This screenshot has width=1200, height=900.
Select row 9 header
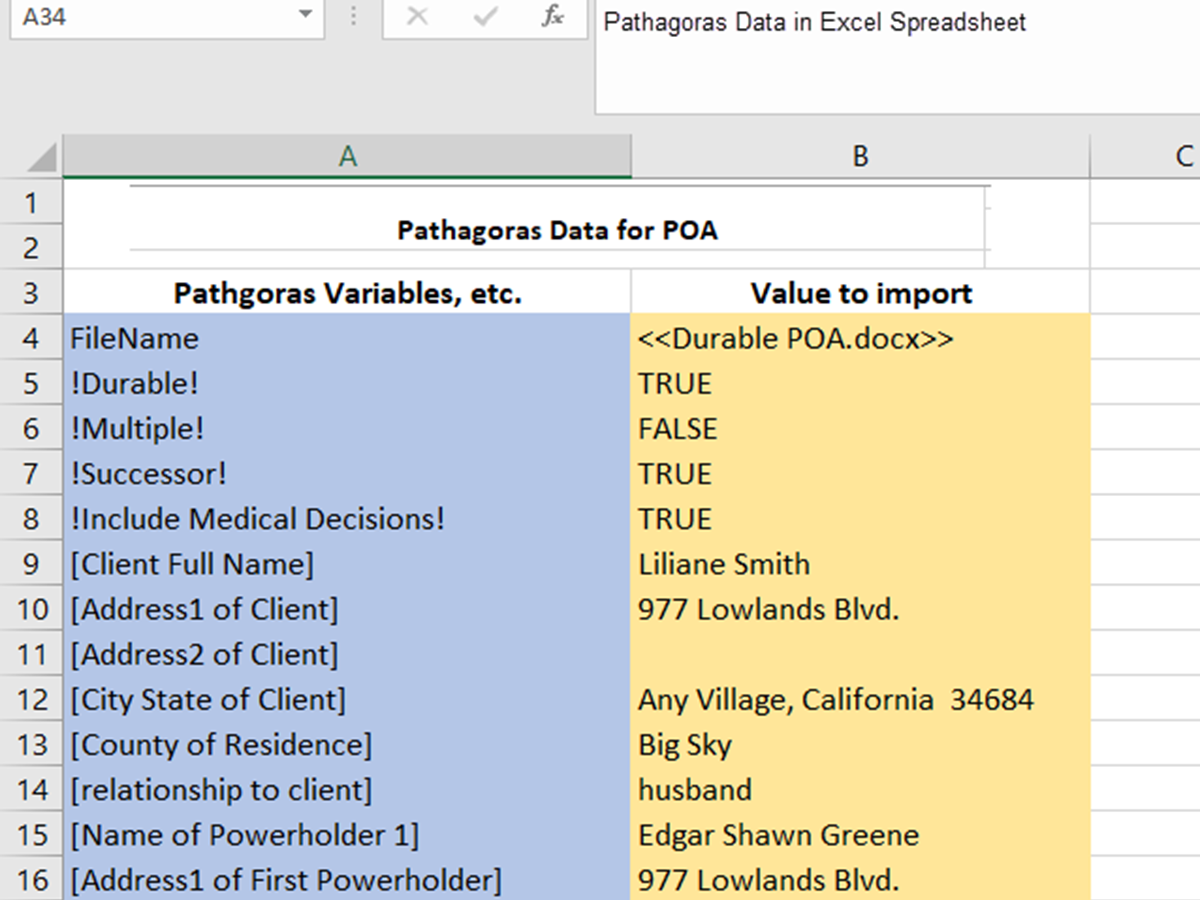tap(31, 564)
